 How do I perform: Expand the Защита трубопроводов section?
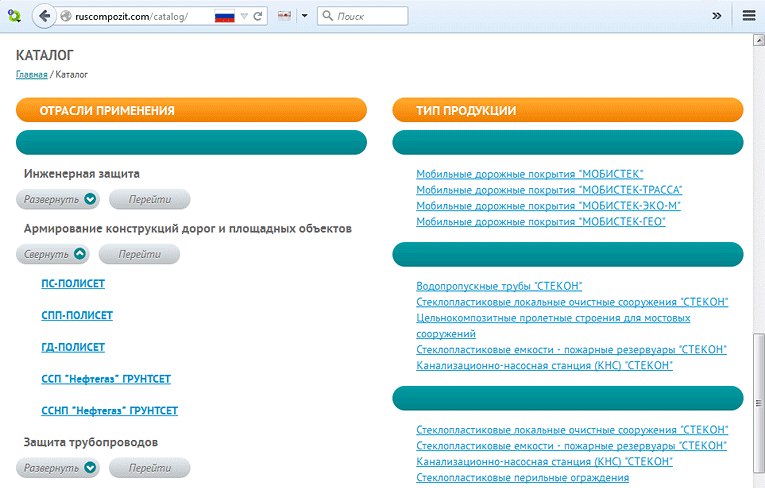pyautogui.click(x=60, y=467)
